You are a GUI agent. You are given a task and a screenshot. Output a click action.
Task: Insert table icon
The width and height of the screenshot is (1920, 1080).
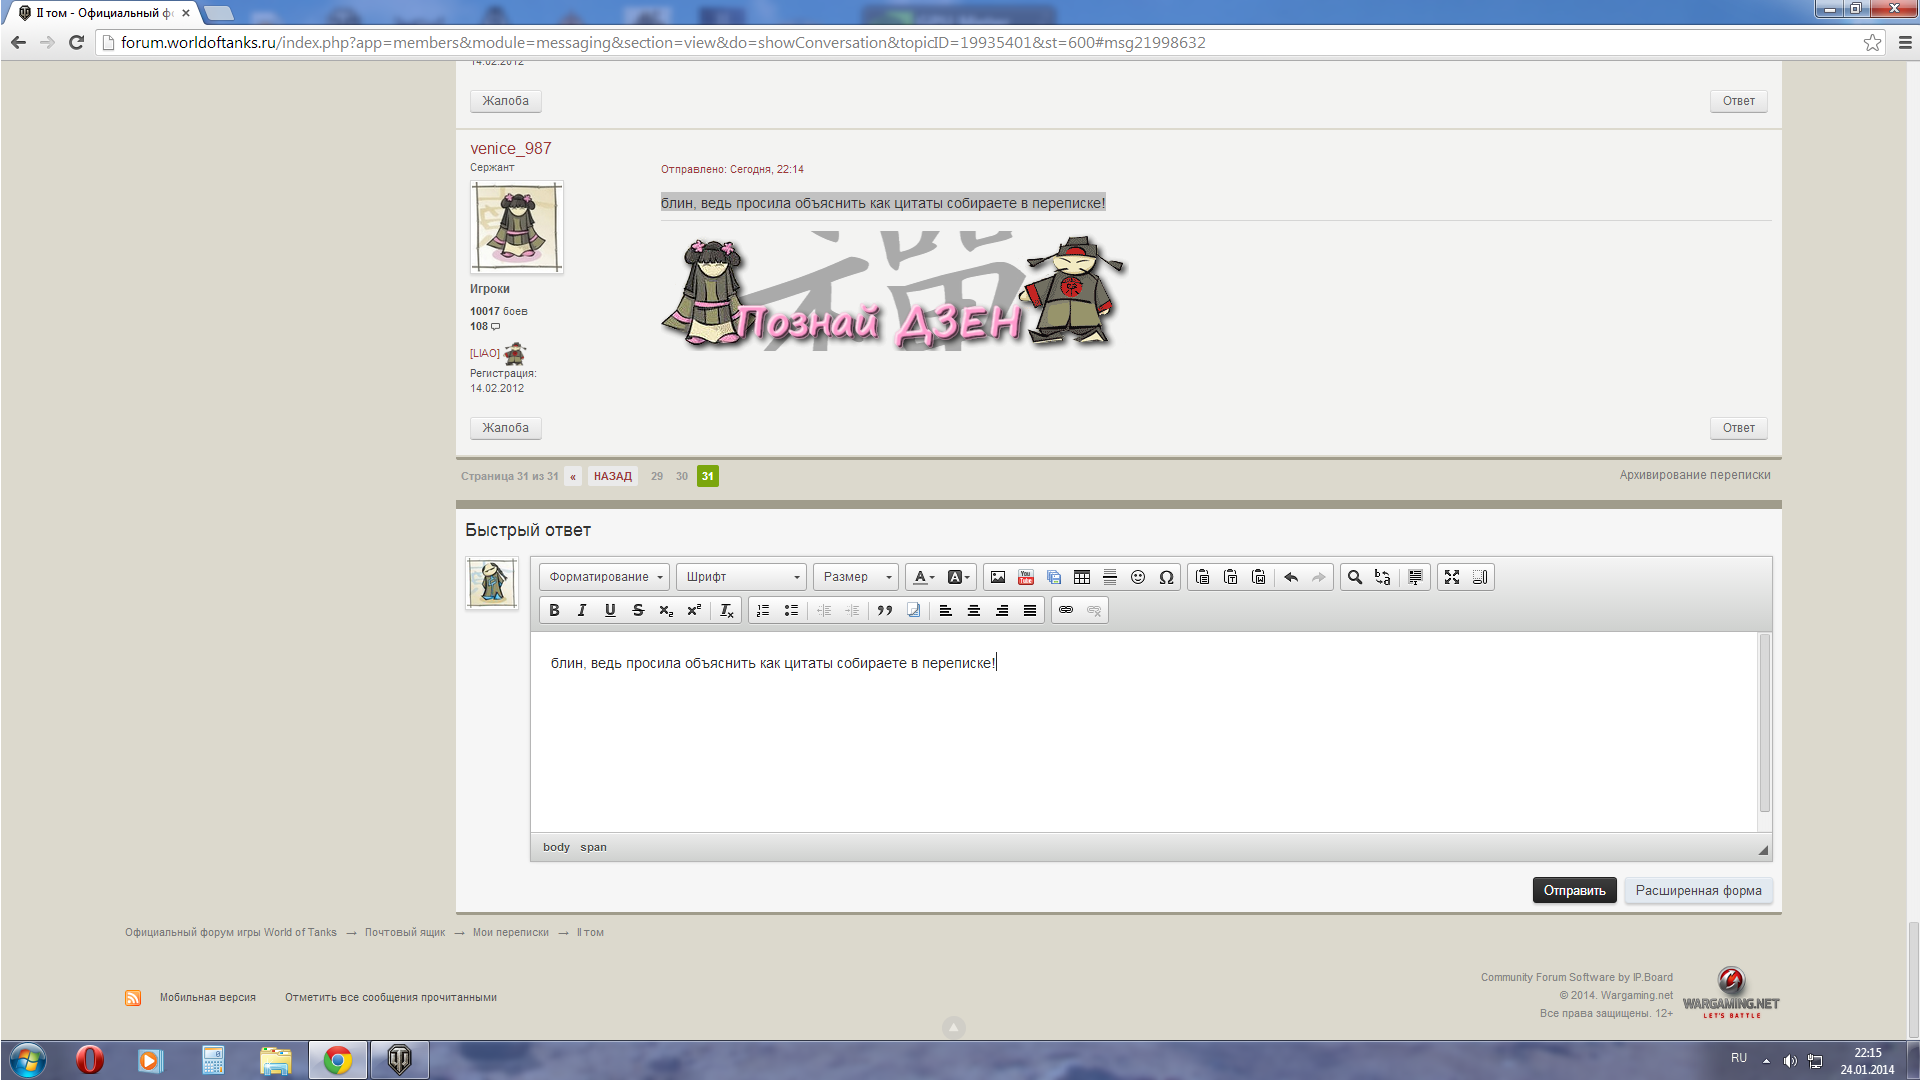point(1082,577)
